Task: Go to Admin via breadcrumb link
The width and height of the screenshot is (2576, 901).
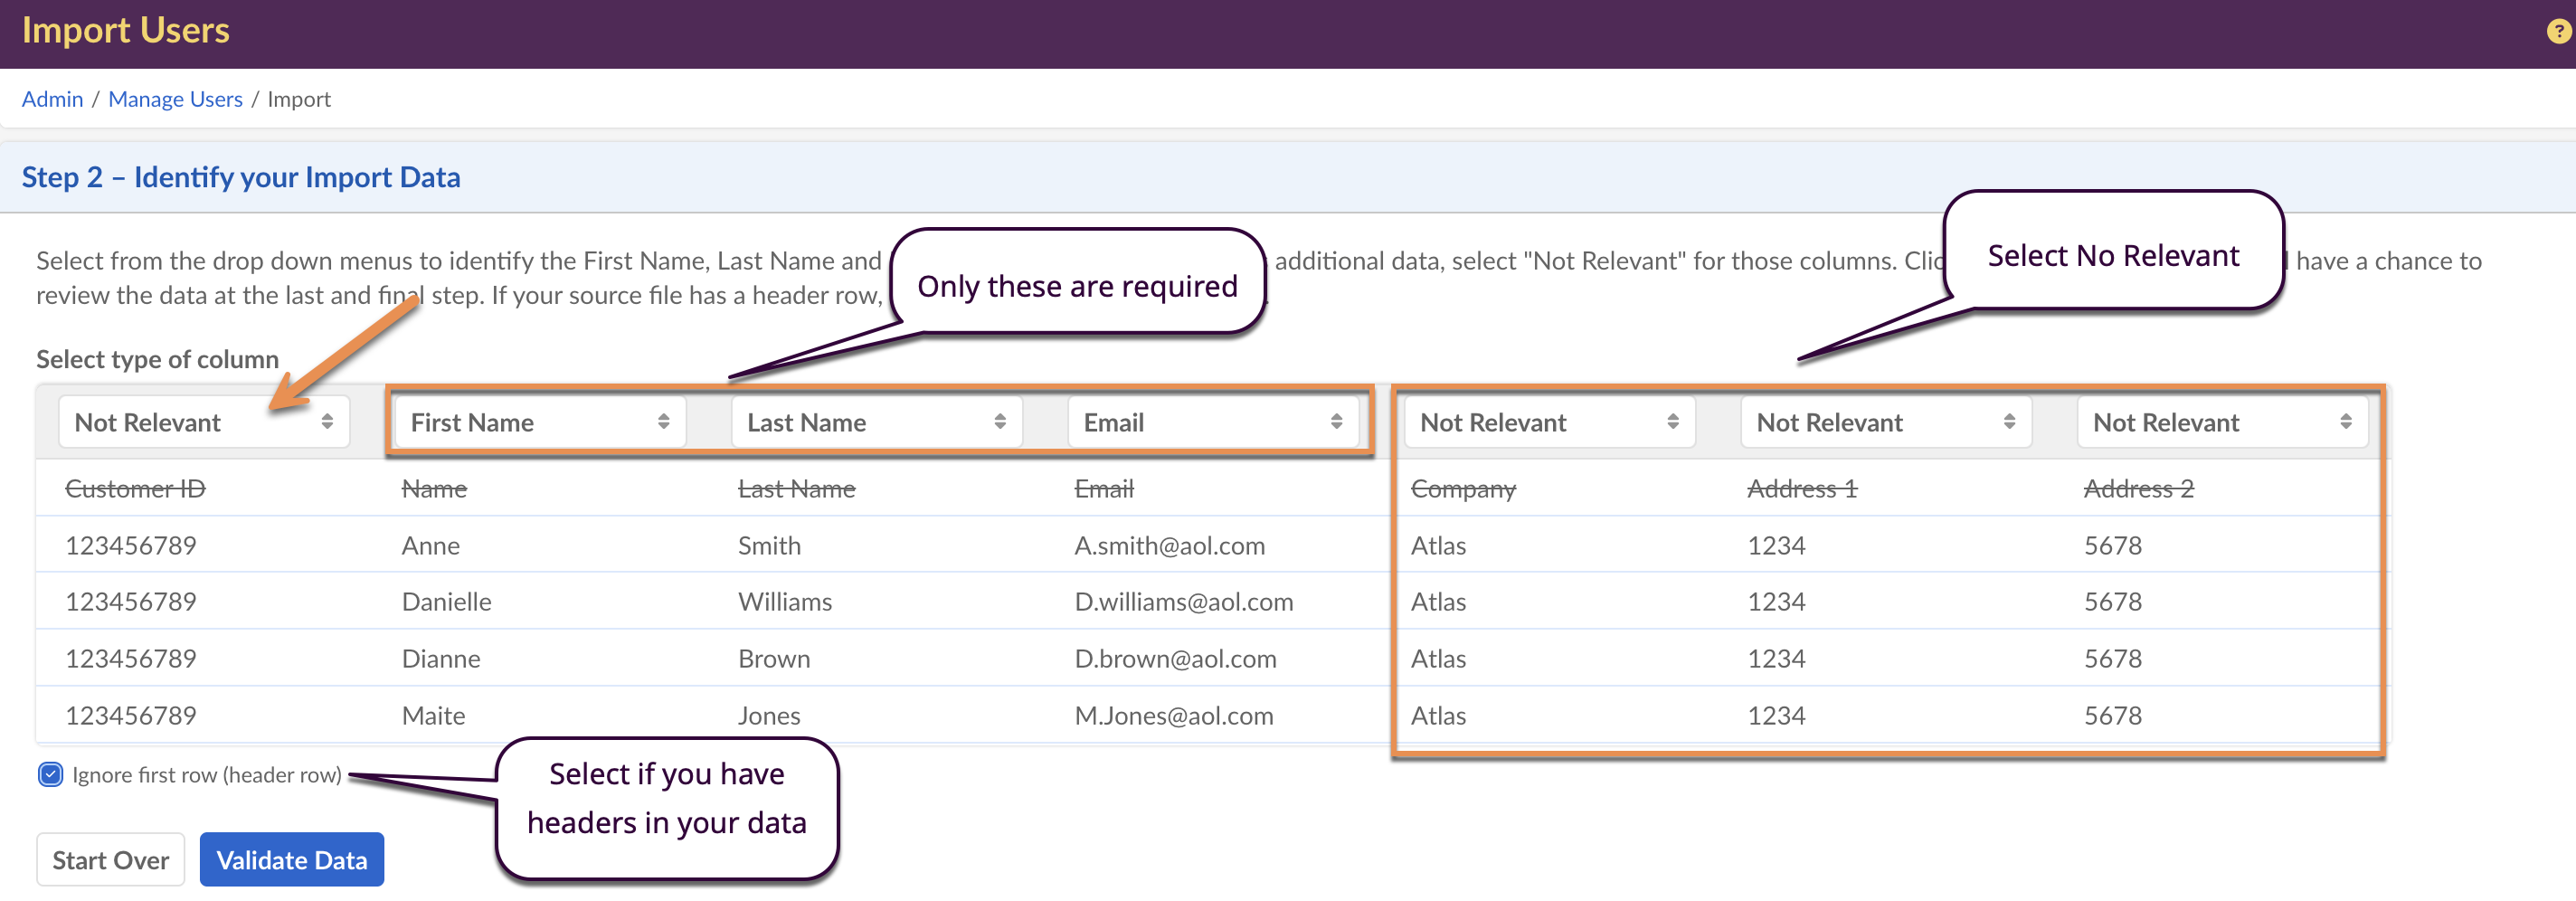Action: (52, 99)
